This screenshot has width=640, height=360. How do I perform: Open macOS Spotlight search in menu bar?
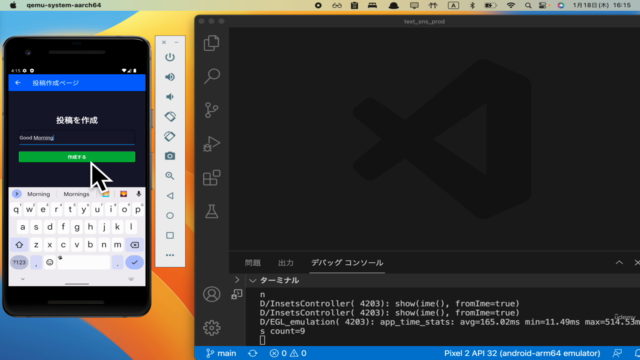(528, 5)
